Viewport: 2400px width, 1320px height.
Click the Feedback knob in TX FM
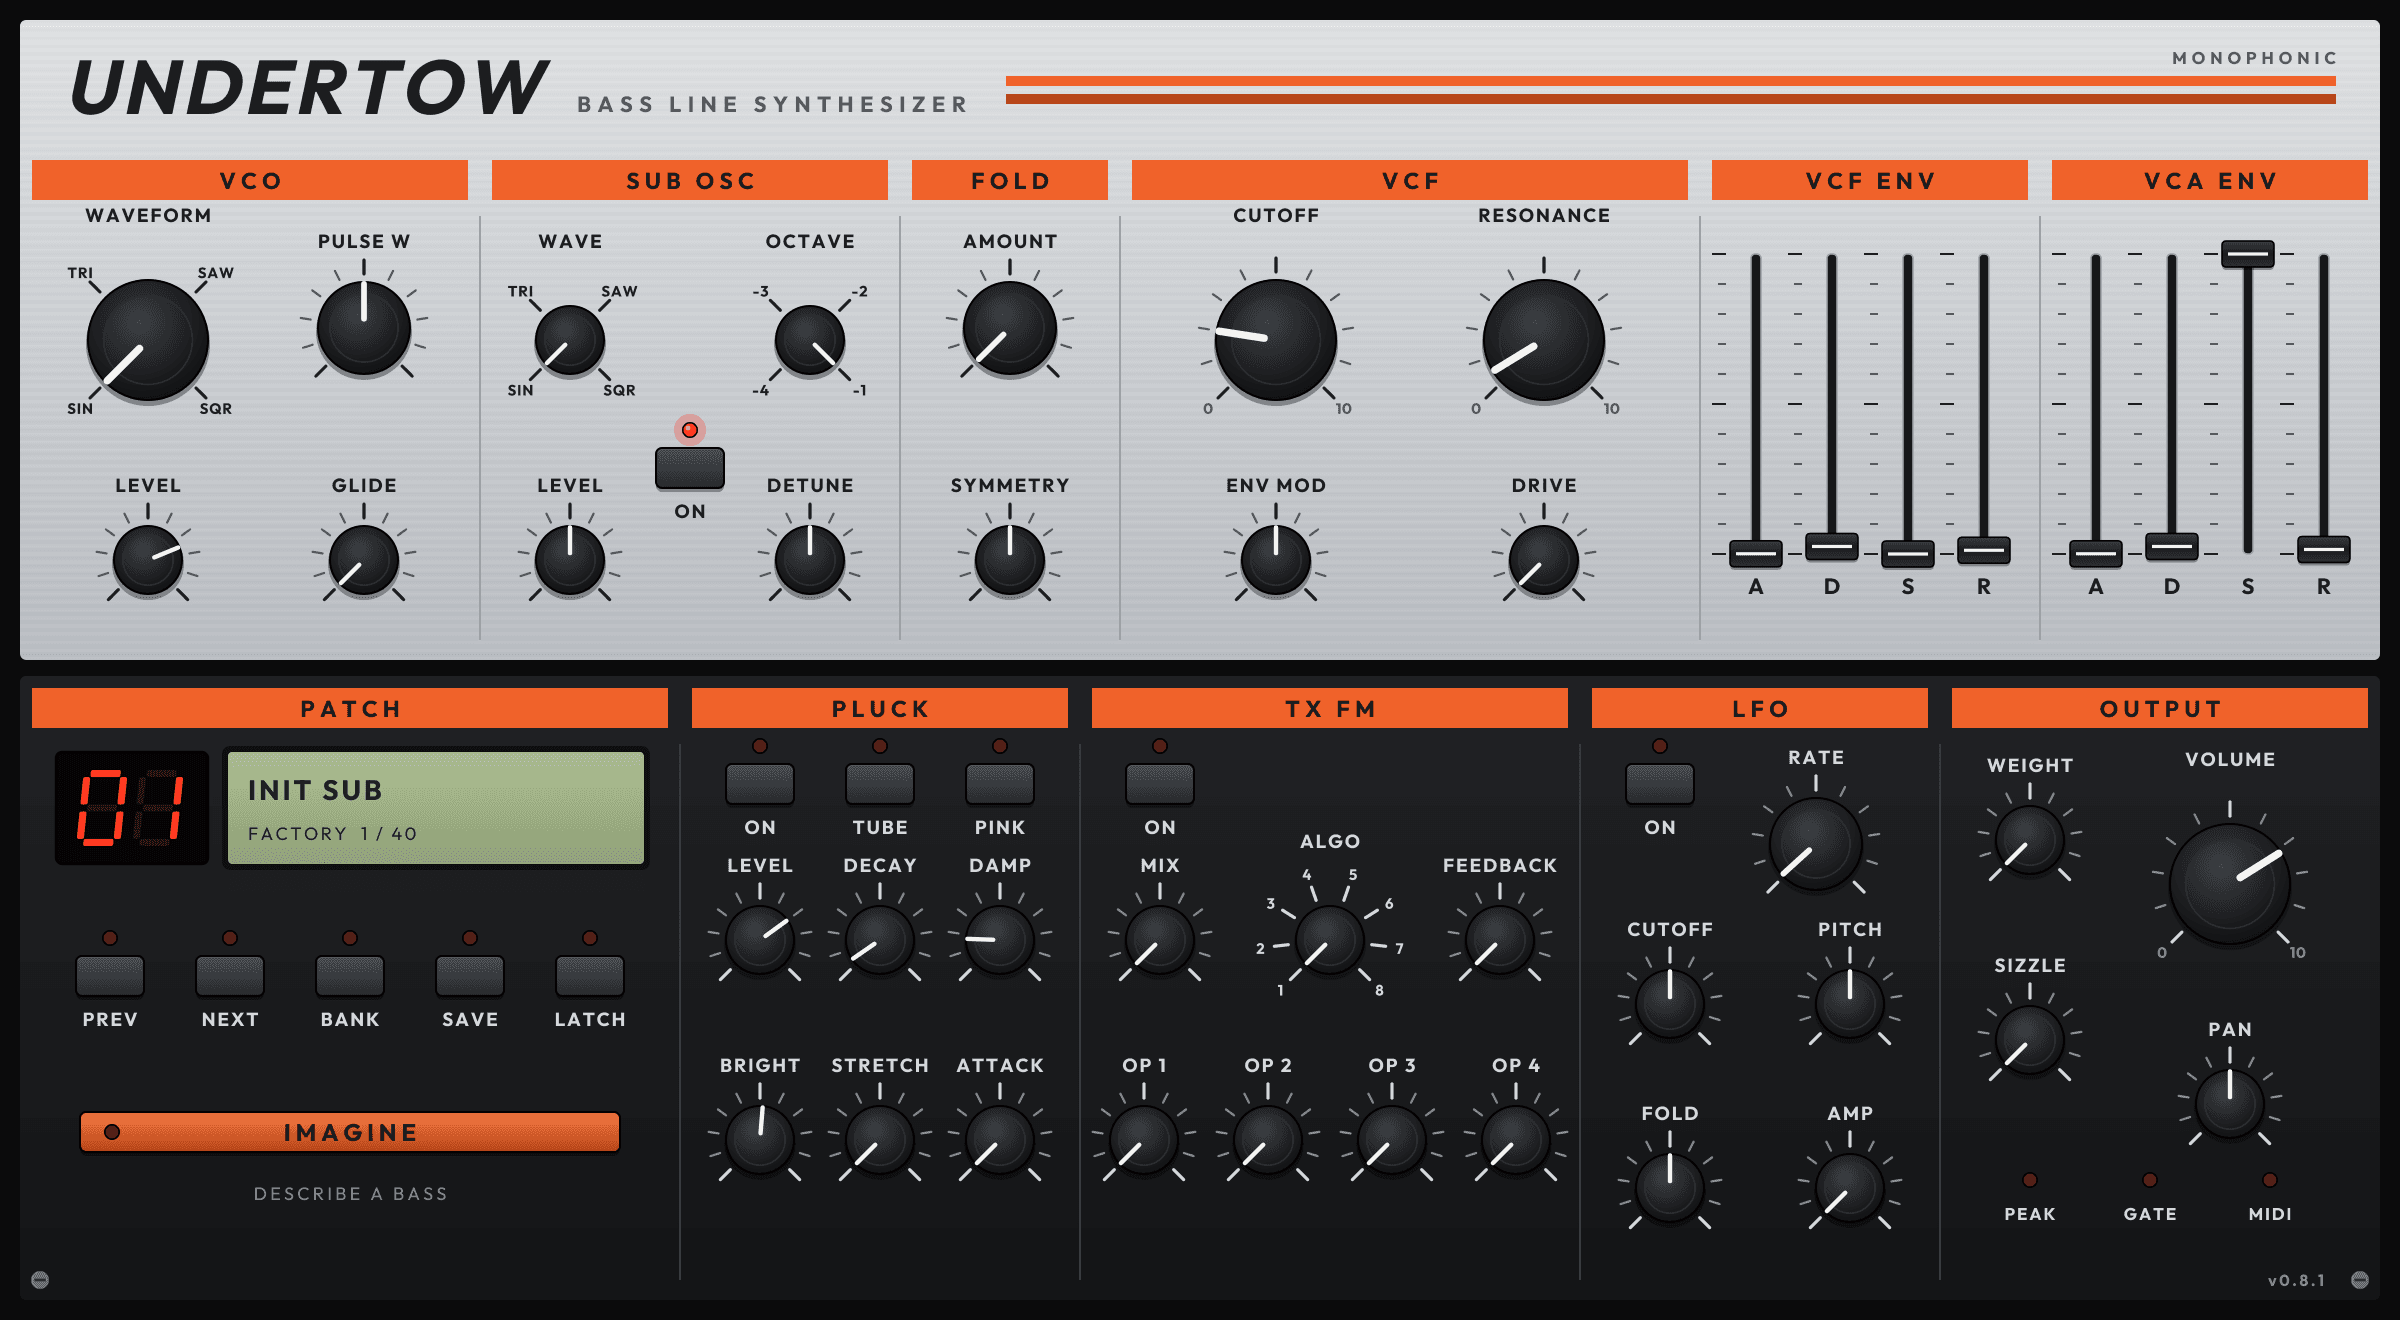click(x=1500, y=940)
